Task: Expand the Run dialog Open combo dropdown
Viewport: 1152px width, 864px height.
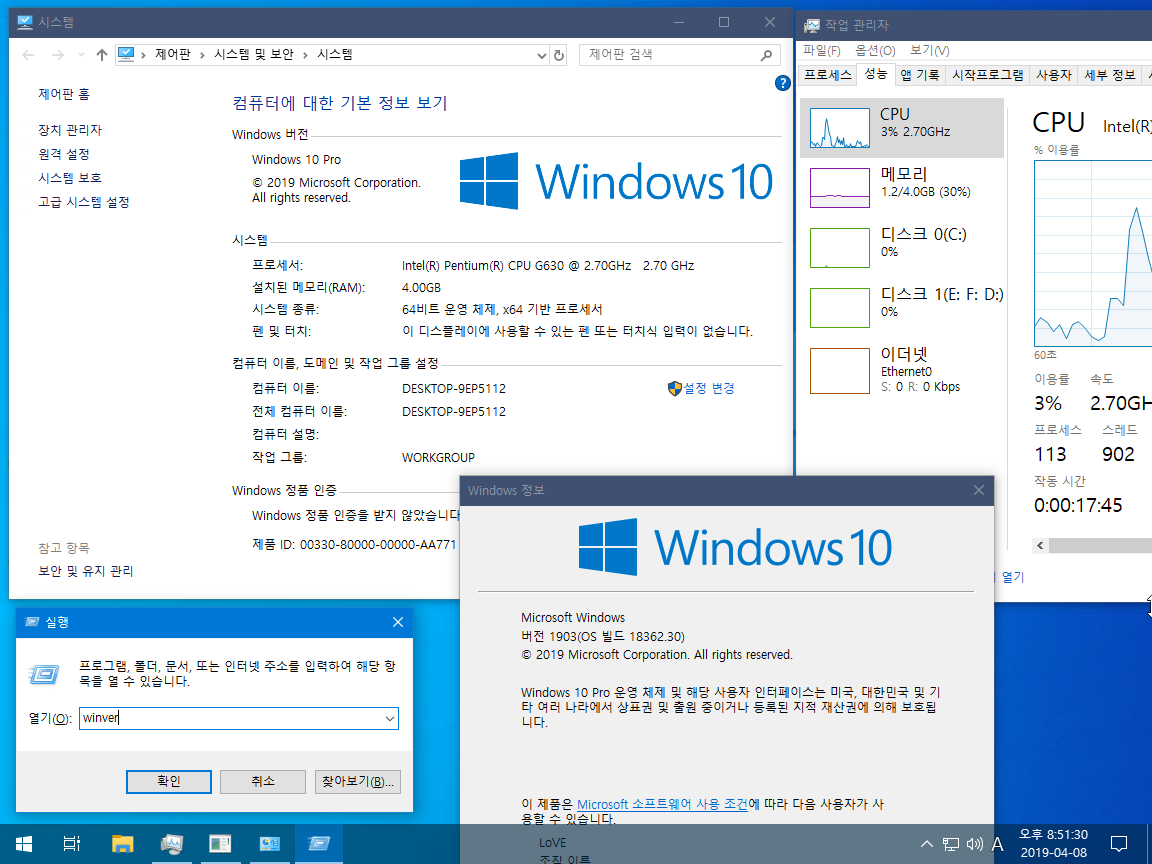Action: 390,719
